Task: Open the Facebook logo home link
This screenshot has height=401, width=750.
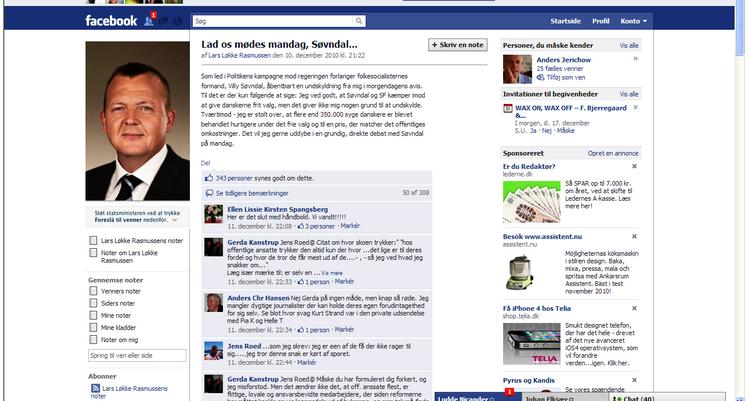Action: [111, 21]
